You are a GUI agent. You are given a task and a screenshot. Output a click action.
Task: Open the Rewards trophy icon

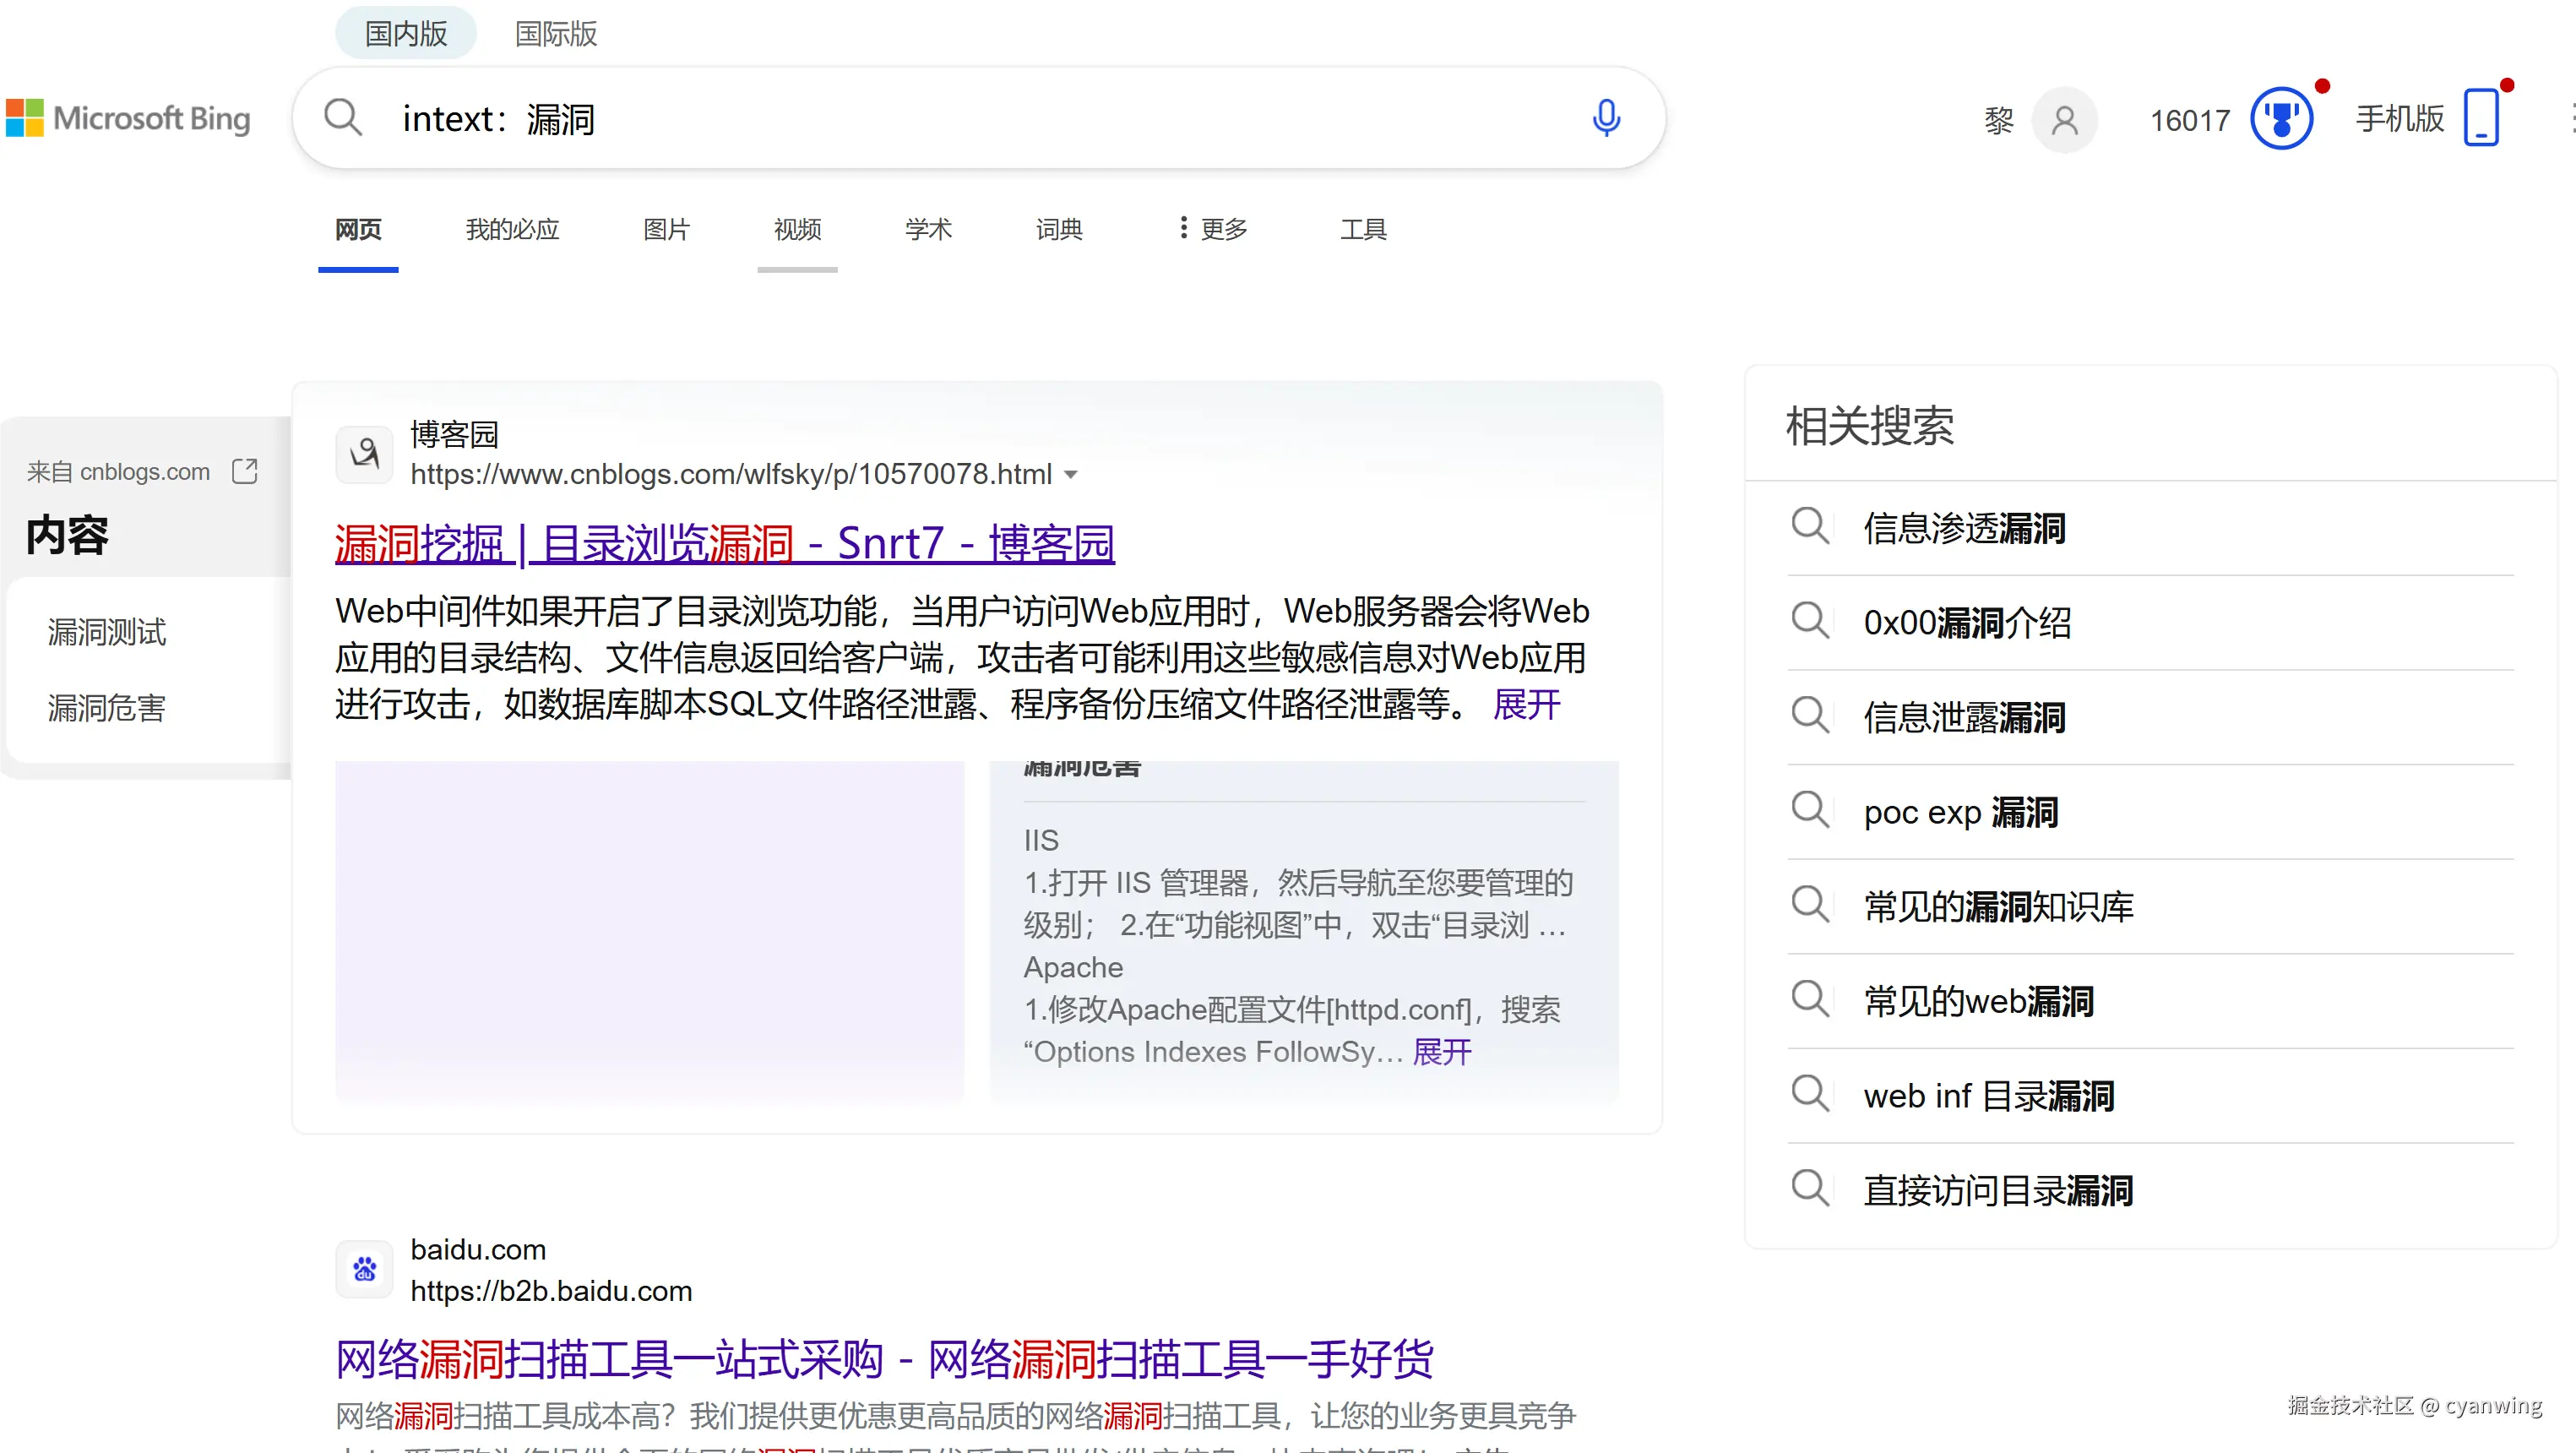pos(2281,119)
